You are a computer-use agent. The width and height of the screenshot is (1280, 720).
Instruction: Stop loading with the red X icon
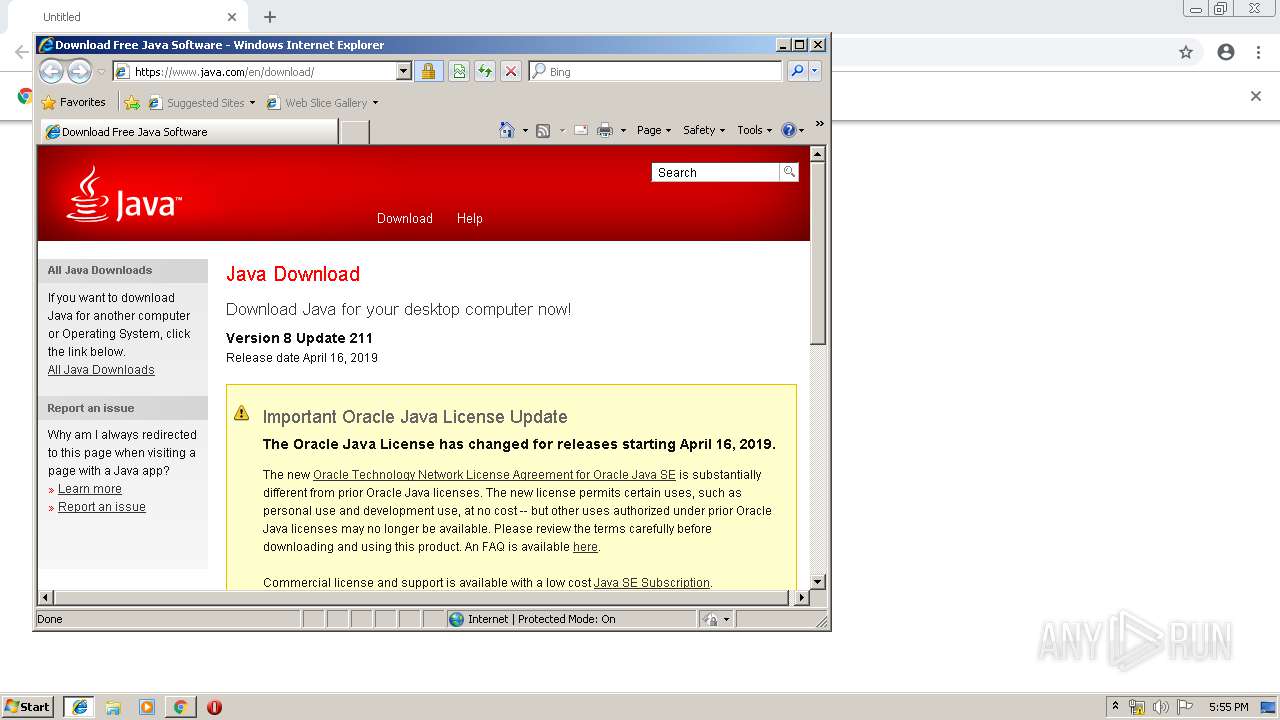click(511, 71)
